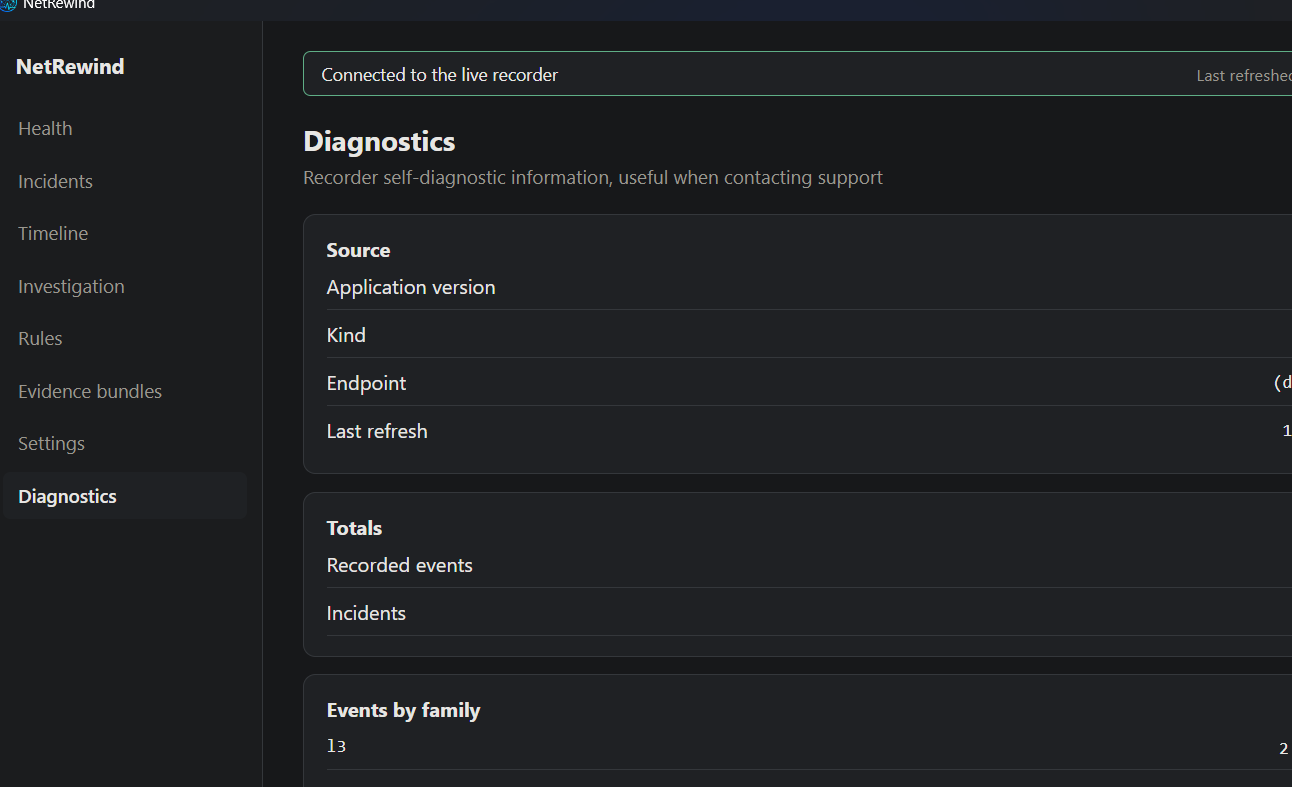Select the Diagnostics sidebar item

(x=125, y=496)
